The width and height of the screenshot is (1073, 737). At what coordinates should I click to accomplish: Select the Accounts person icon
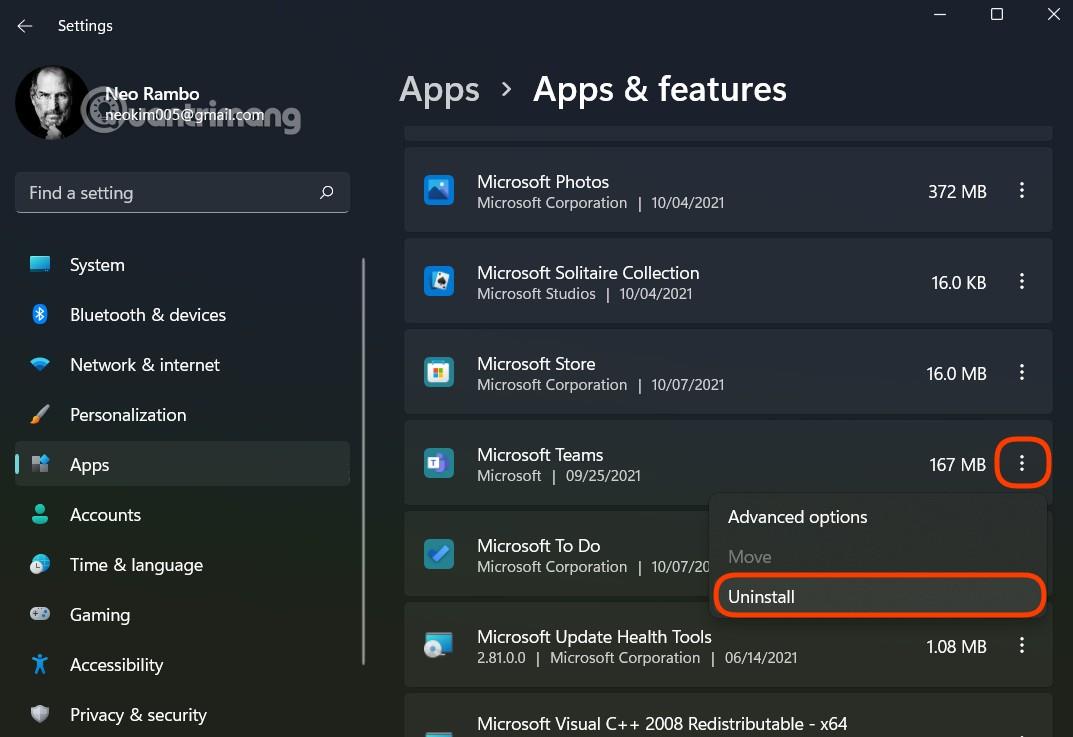[x=40, y=514]
